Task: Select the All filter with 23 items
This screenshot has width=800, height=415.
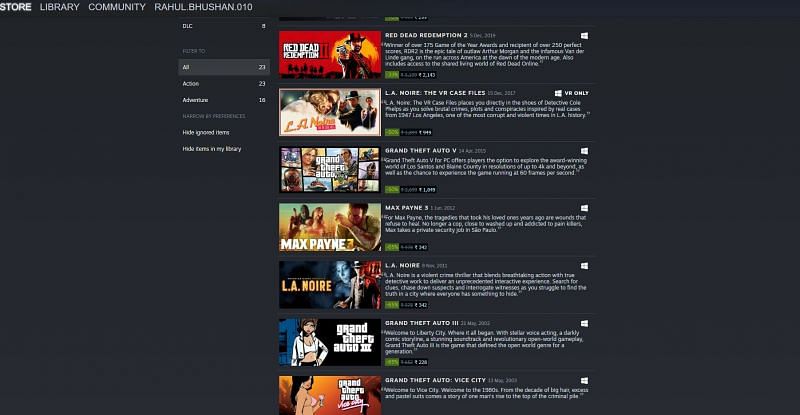Action: [224, 67]
